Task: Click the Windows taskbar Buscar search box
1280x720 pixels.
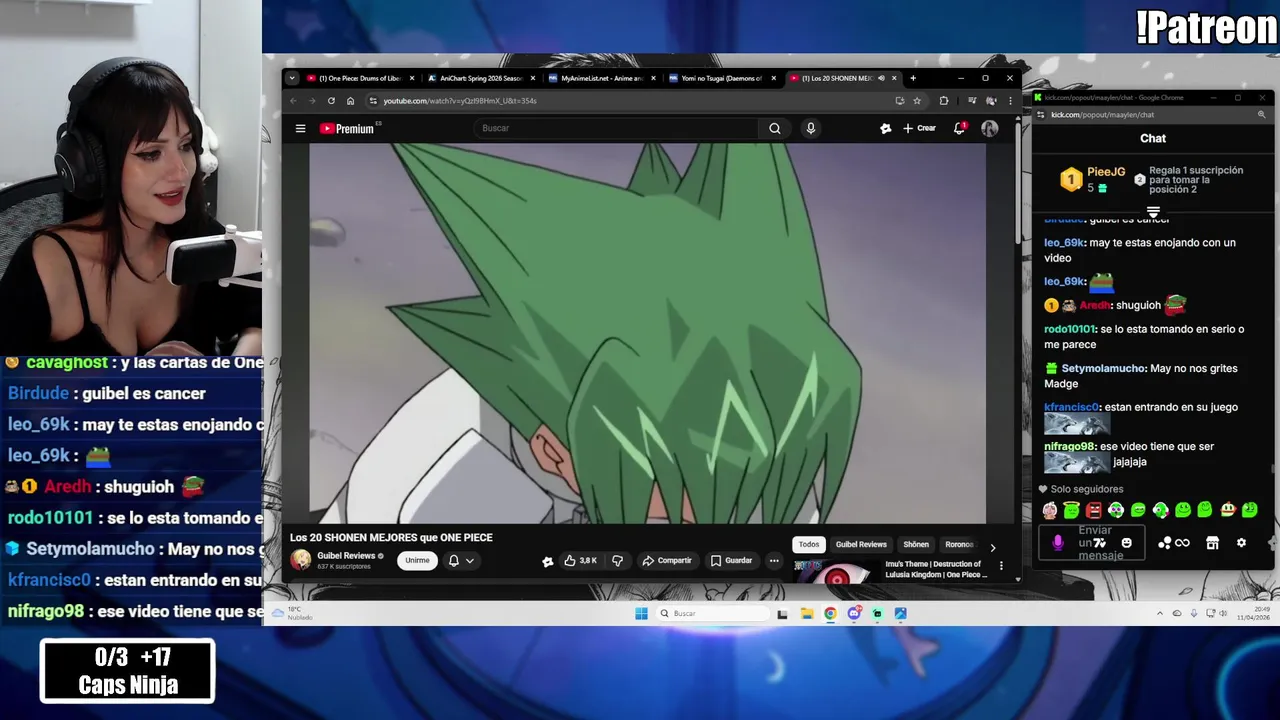Action: pyautogui.click(x=712, y=613)
